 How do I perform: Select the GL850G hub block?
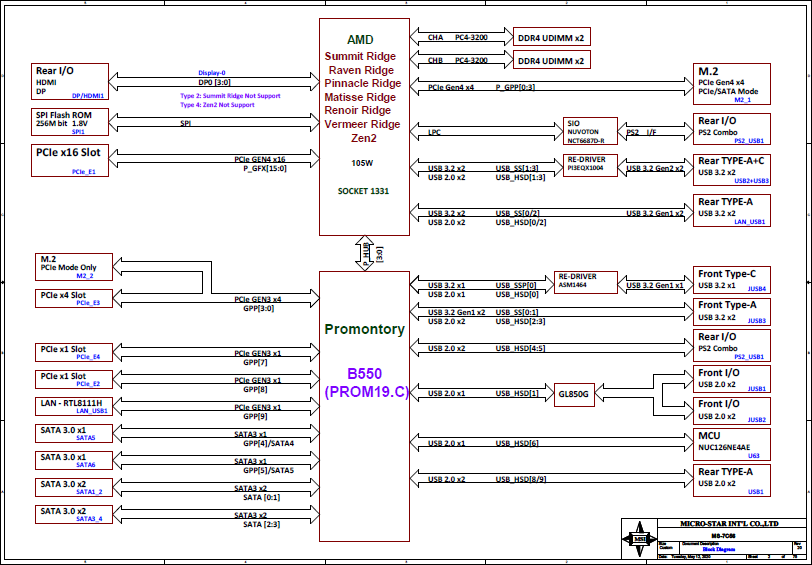tap(574, 395)
